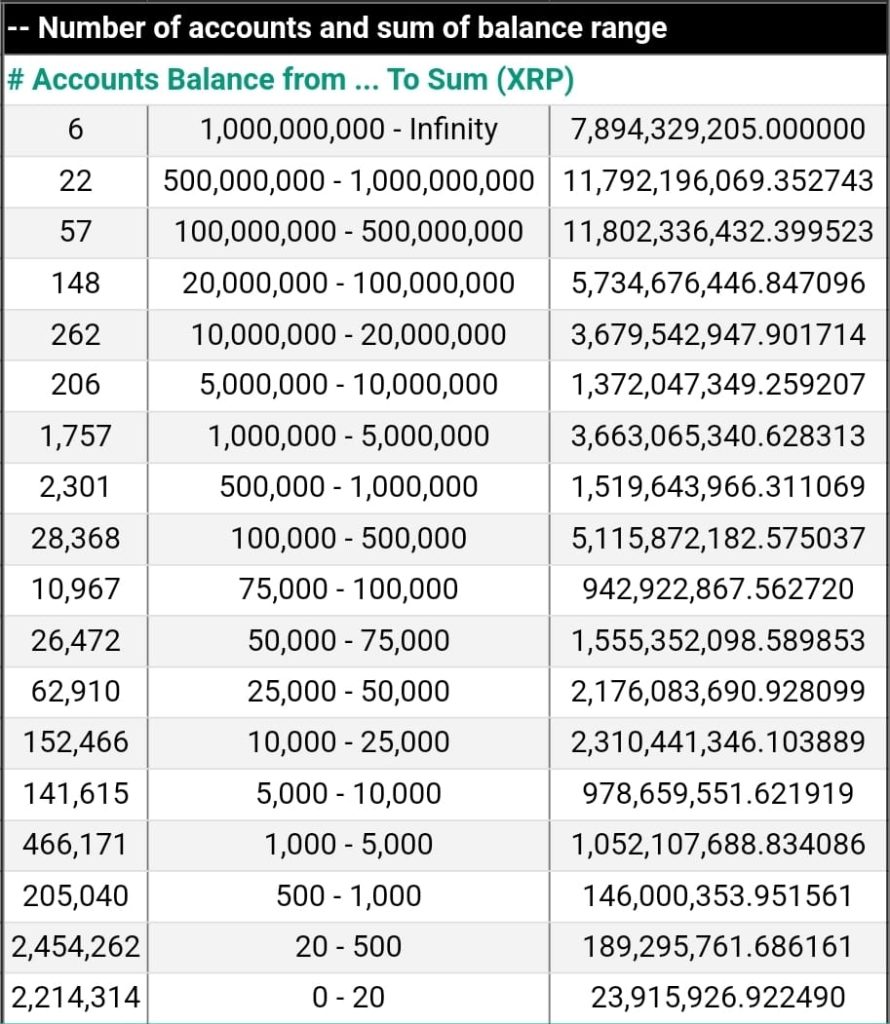Click the account count 262 cell
Screen dimensions: 890x1024
[75, 334]
